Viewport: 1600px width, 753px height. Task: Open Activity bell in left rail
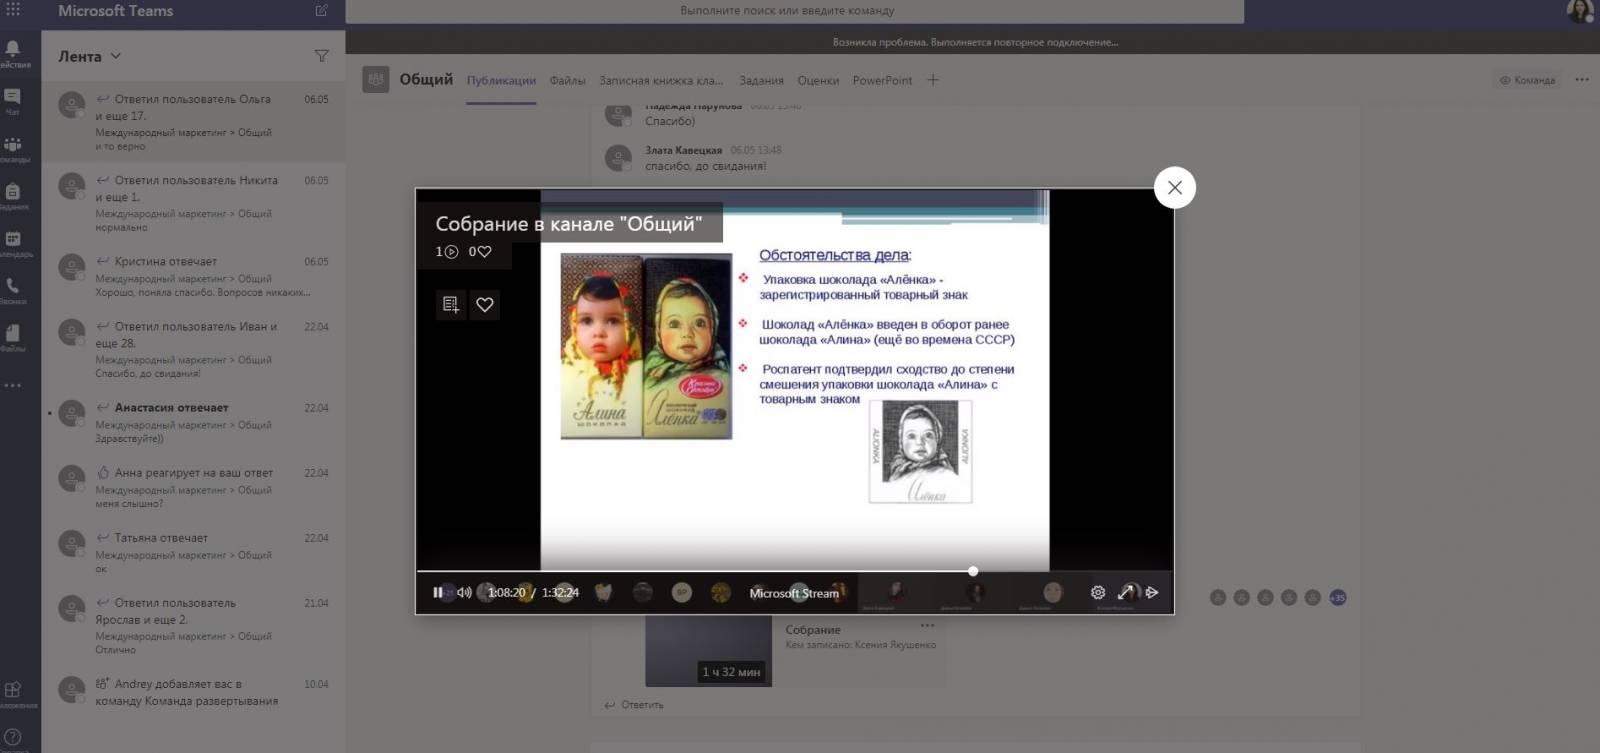point(13,53)
